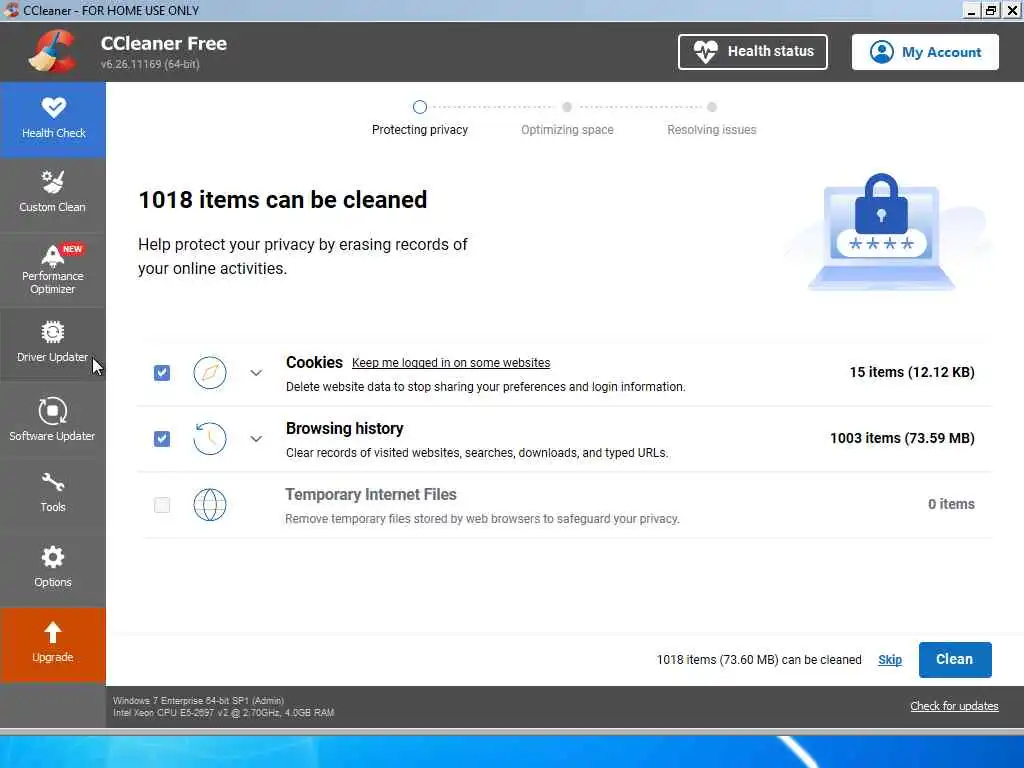Click the orange Upgrade arrow
This screenshot has width=1024, height=768.
tap(53, 632)
